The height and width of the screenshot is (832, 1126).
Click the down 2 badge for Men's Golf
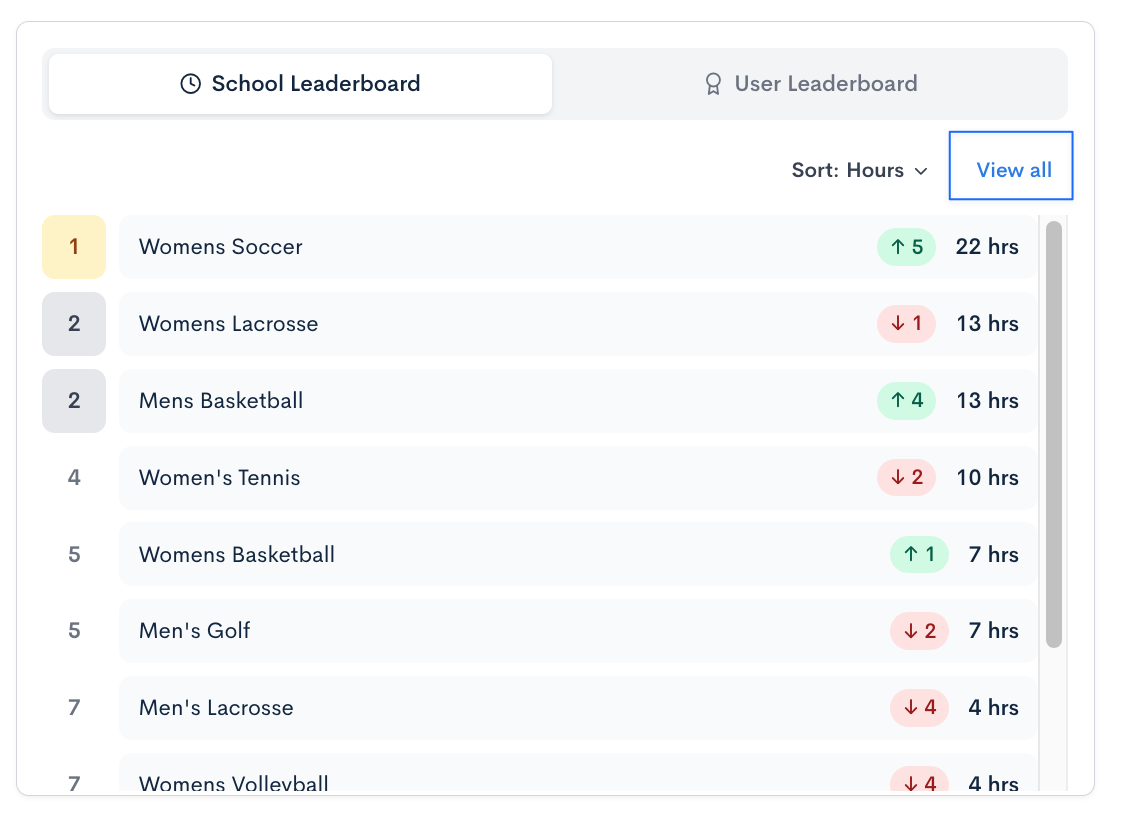click(919, 631)
